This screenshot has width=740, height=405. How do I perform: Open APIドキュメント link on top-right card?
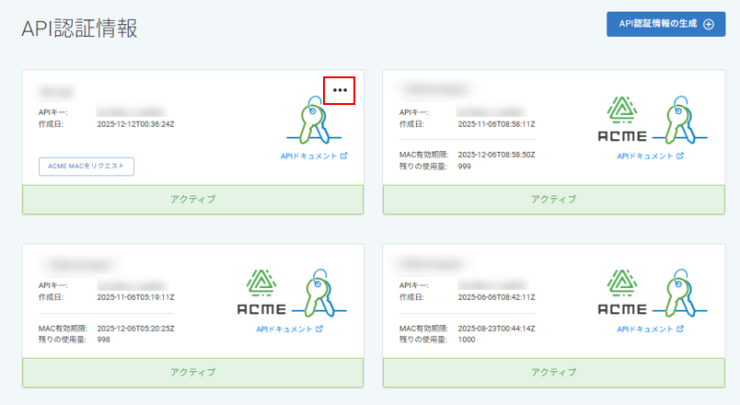650,156
